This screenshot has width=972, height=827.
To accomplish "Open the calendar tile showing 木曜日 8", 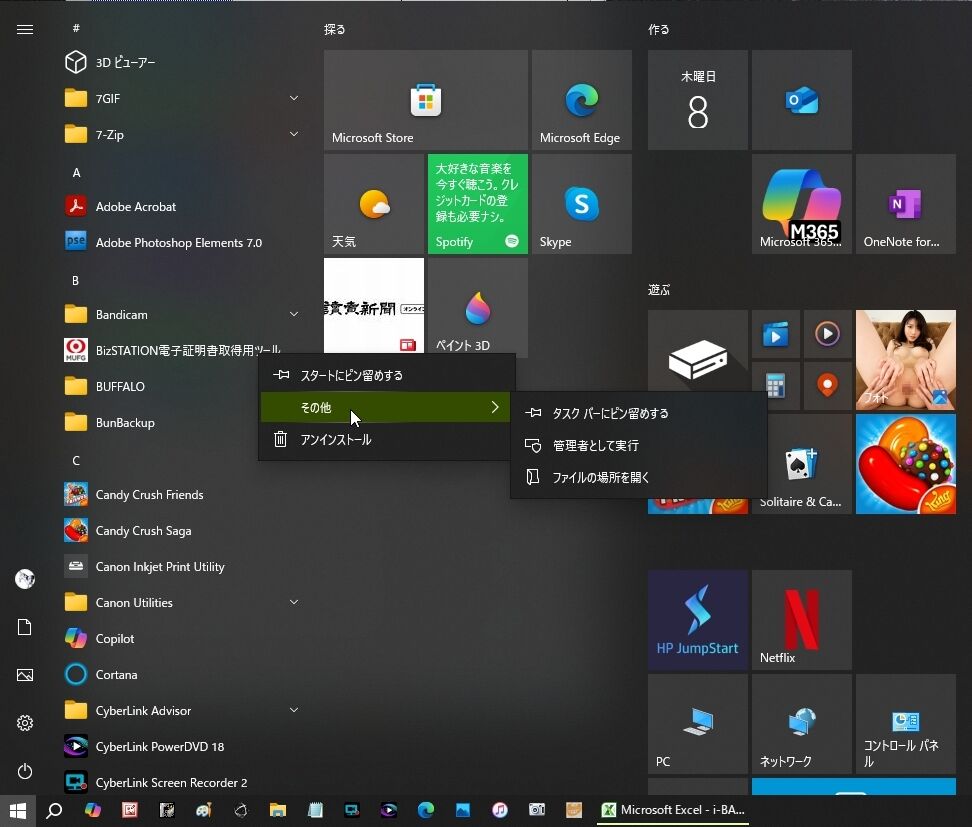I will [697, 100].
